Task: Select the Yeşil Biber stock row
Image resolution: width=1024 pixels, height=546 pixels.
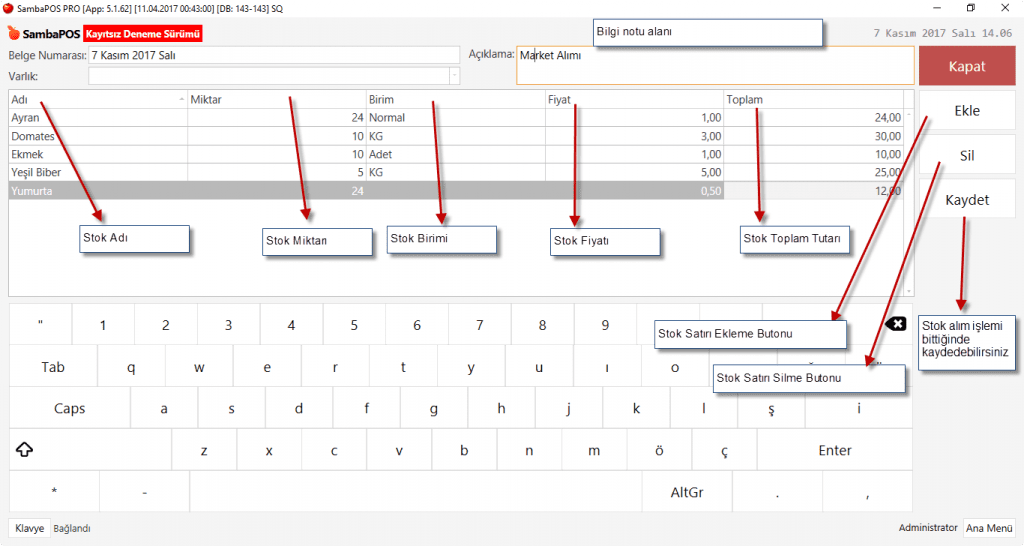Action: [x=98, y=172]
